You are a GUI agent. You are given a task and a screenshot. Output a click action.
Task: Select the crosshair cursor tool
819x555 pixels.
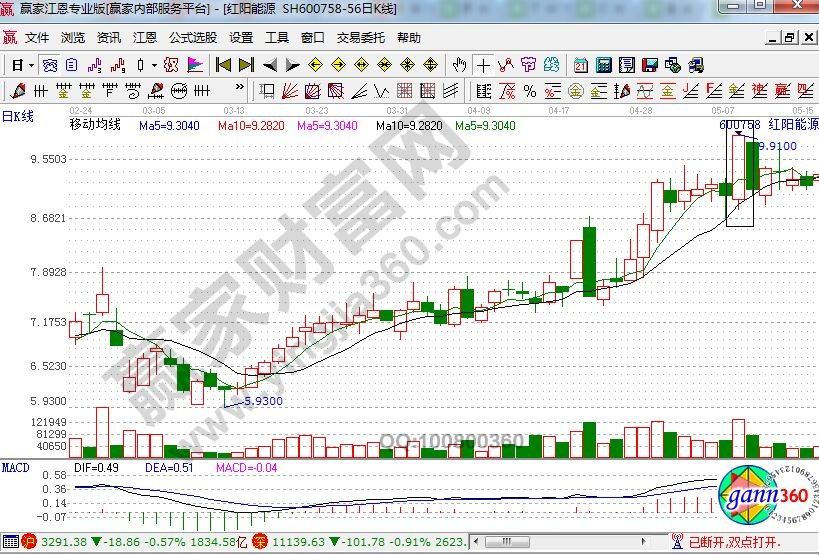point(484,65)
